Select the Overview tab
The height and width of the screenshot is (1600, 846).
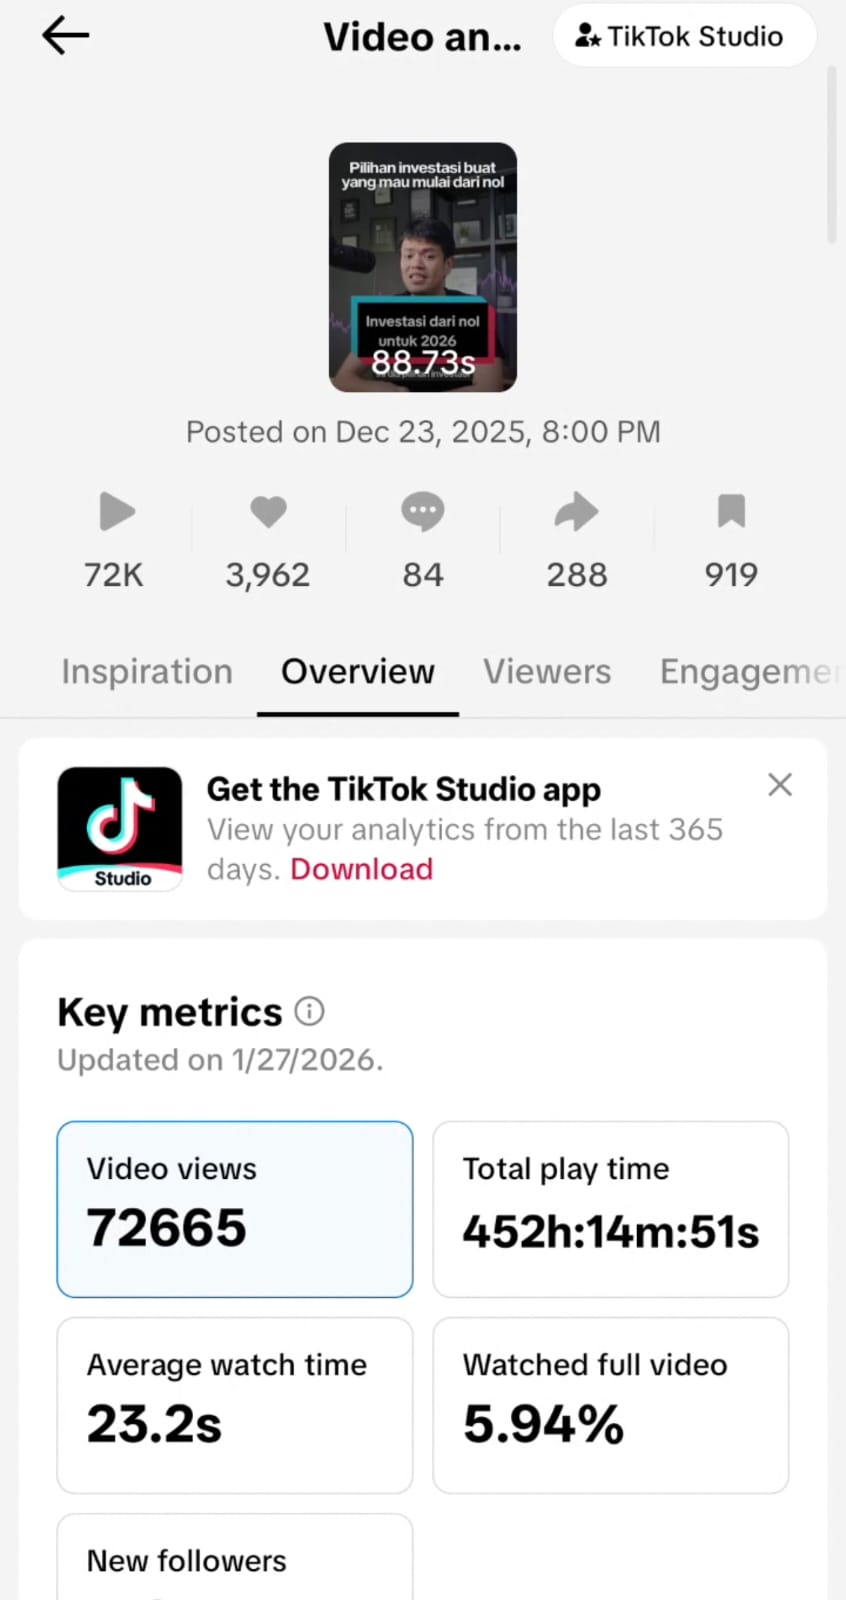click(x=358, y=672)
